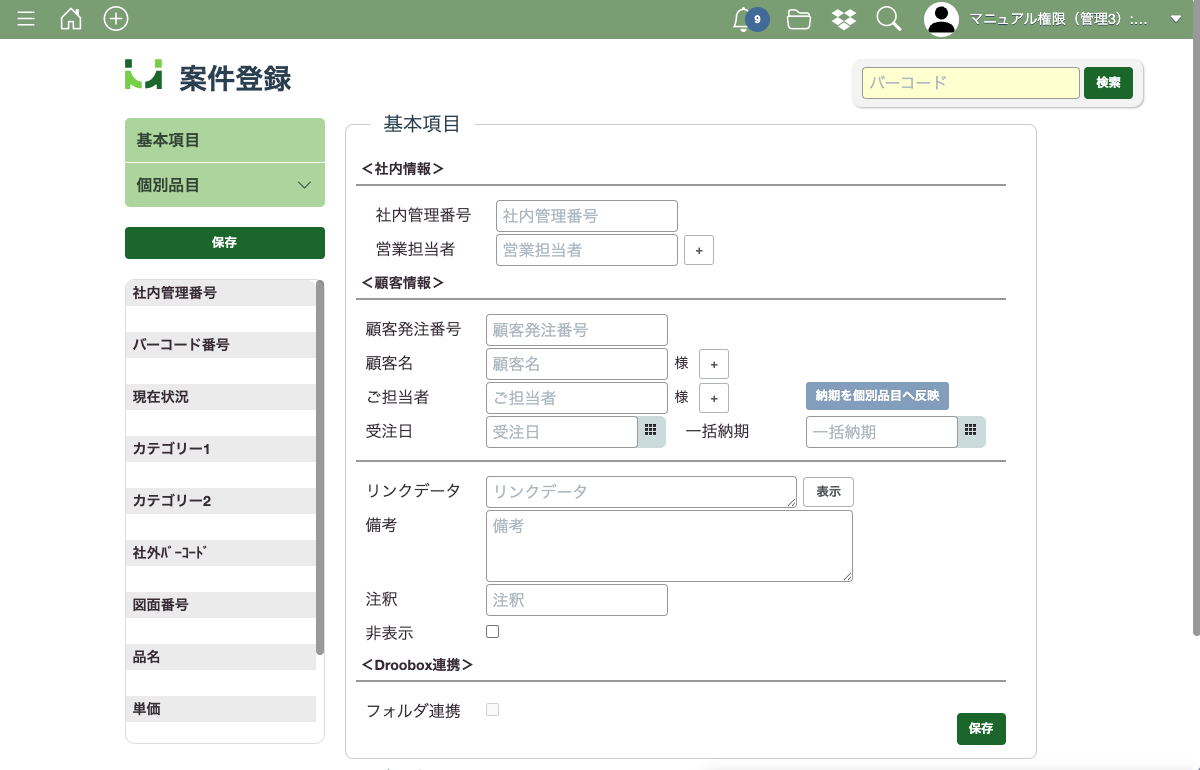Click the user avatar icon
Image resolution: width=1200 pixels, height=770 pixels.
(x=941, y=19)
